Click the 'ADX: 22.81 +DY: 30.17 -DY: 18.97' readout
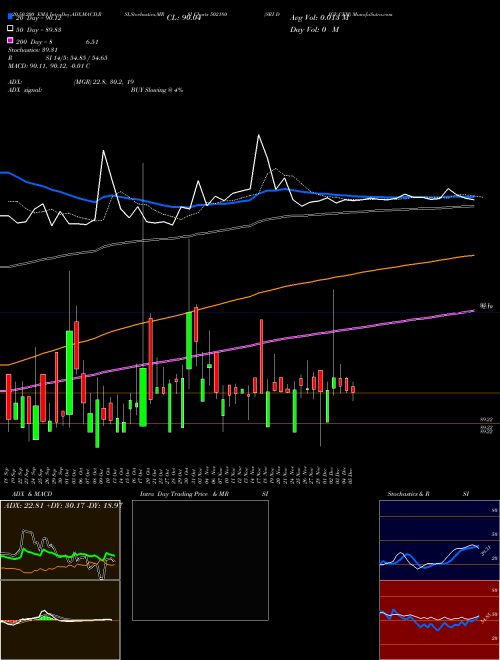Image resolution: width=500 pixels, height=660 pixels. tap(63, 505)
